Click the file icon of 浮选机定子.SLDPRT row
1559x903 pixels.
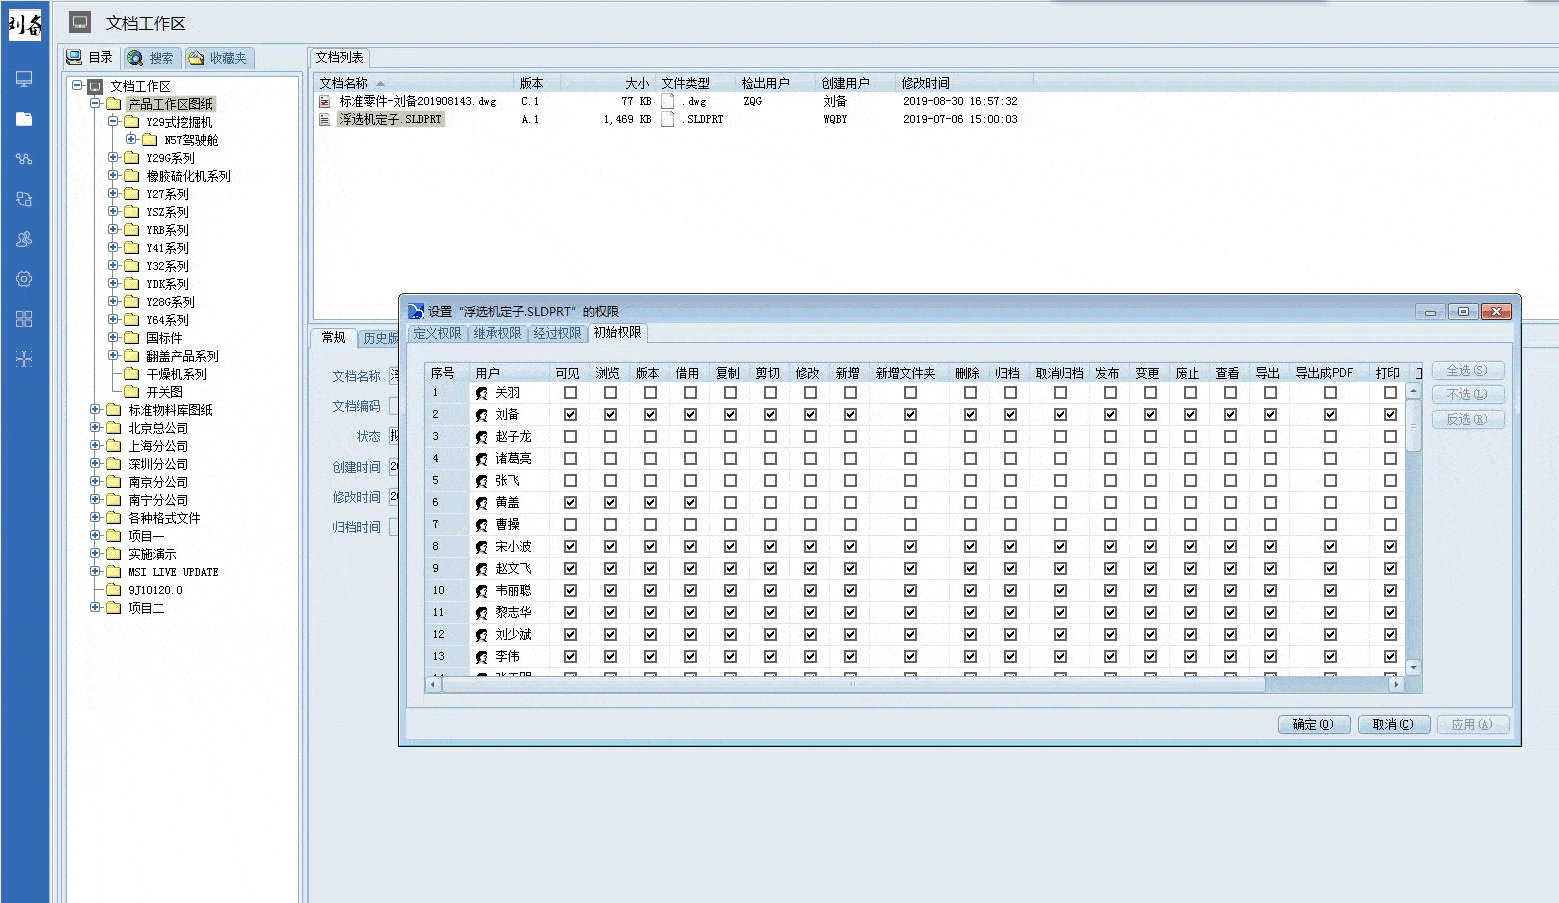tap(325, 119)
